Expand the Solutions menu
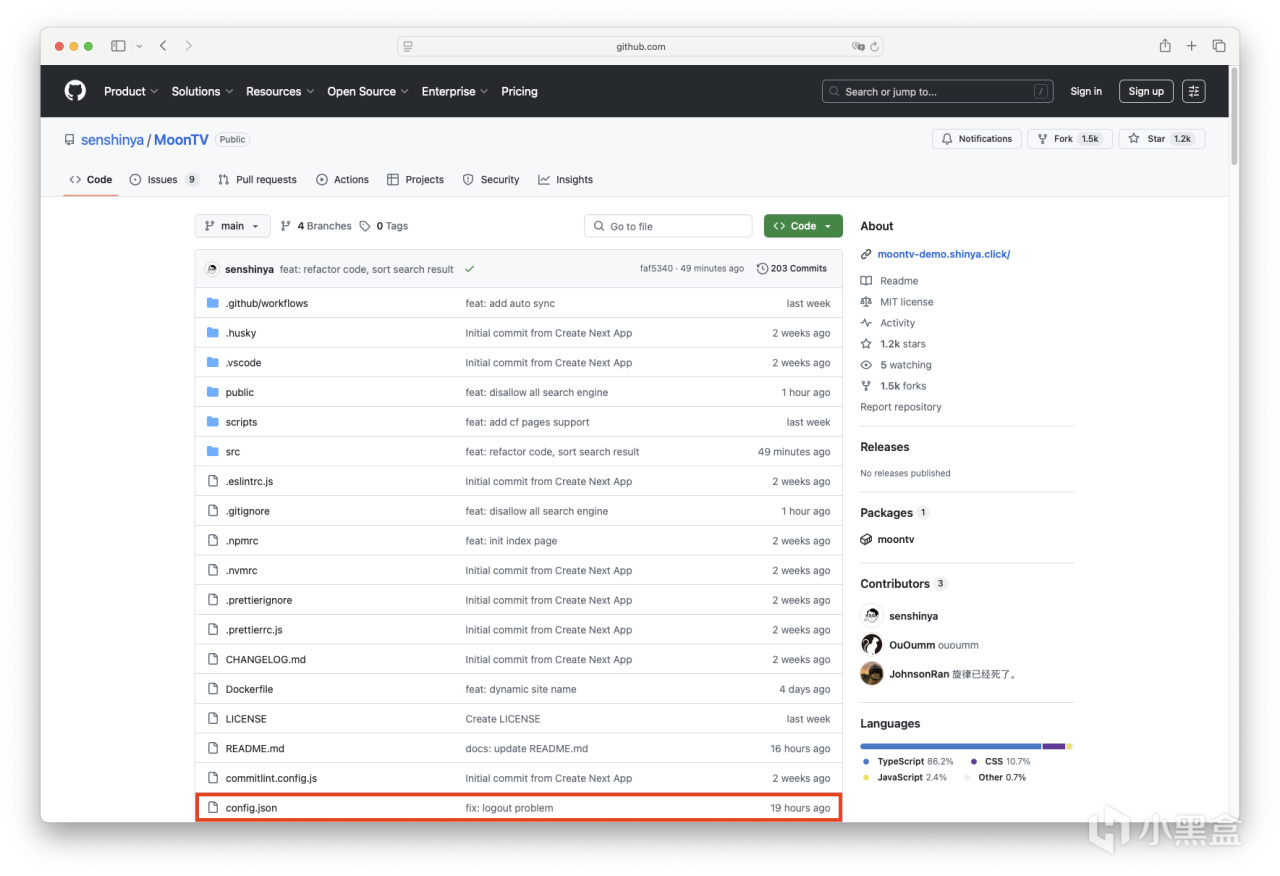 point(202,91)
